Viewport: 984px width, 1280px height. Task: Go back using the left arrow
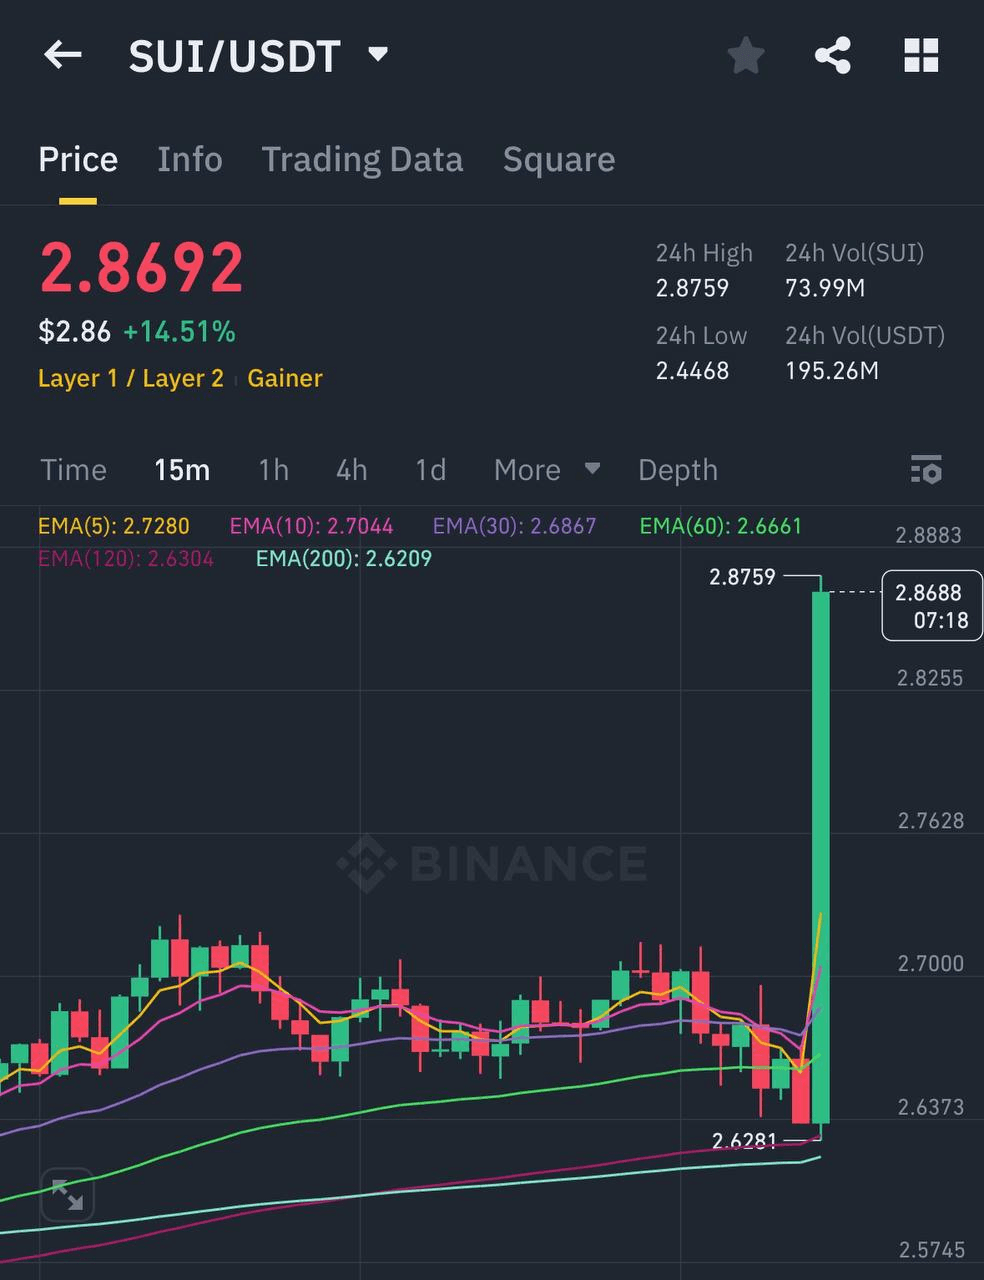pyautogui.click(x=62, y=55)
